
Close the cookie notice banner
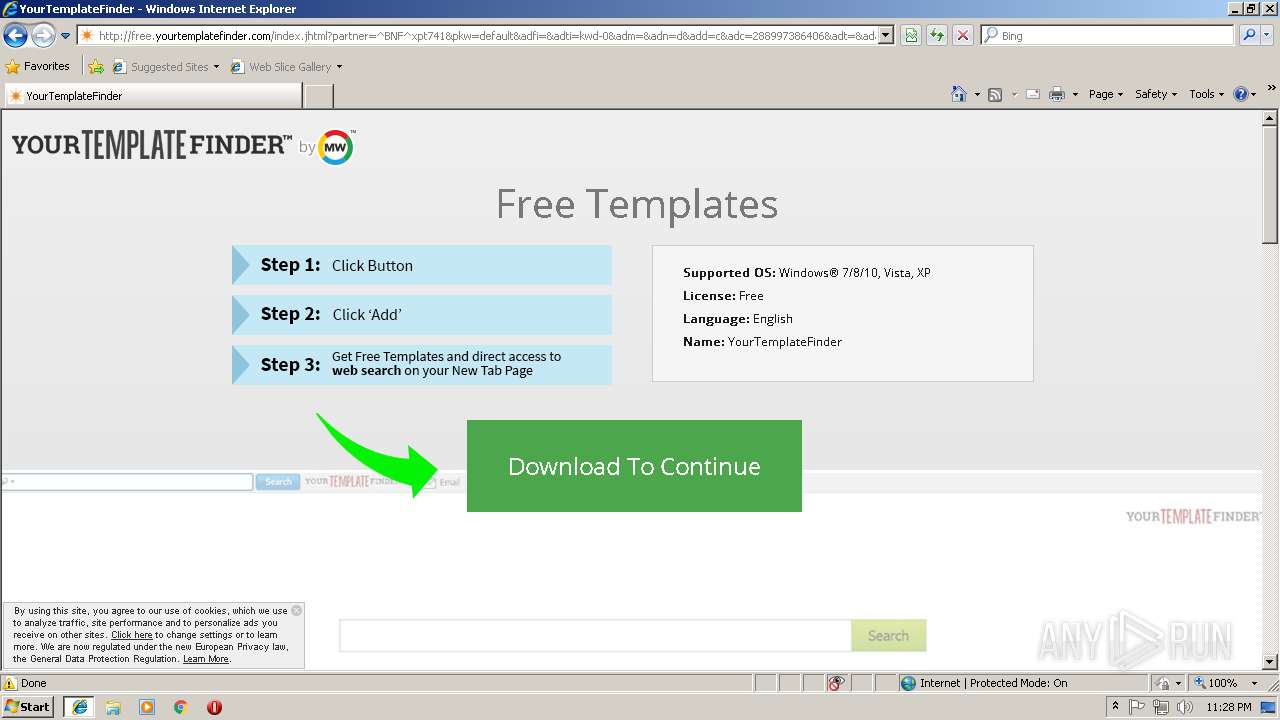coord(296,610)
